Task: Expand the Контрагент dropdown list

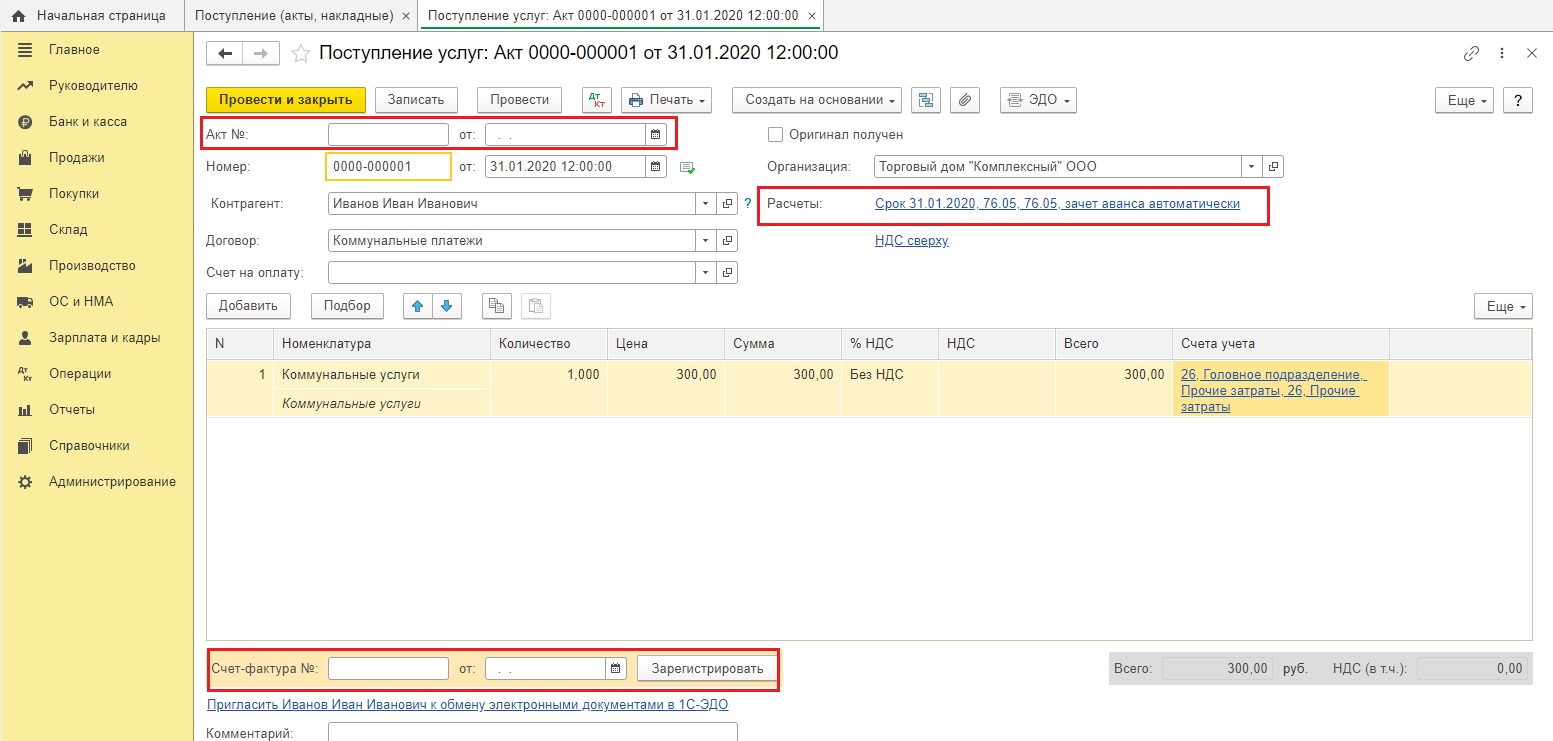Action: click(706, 204)
